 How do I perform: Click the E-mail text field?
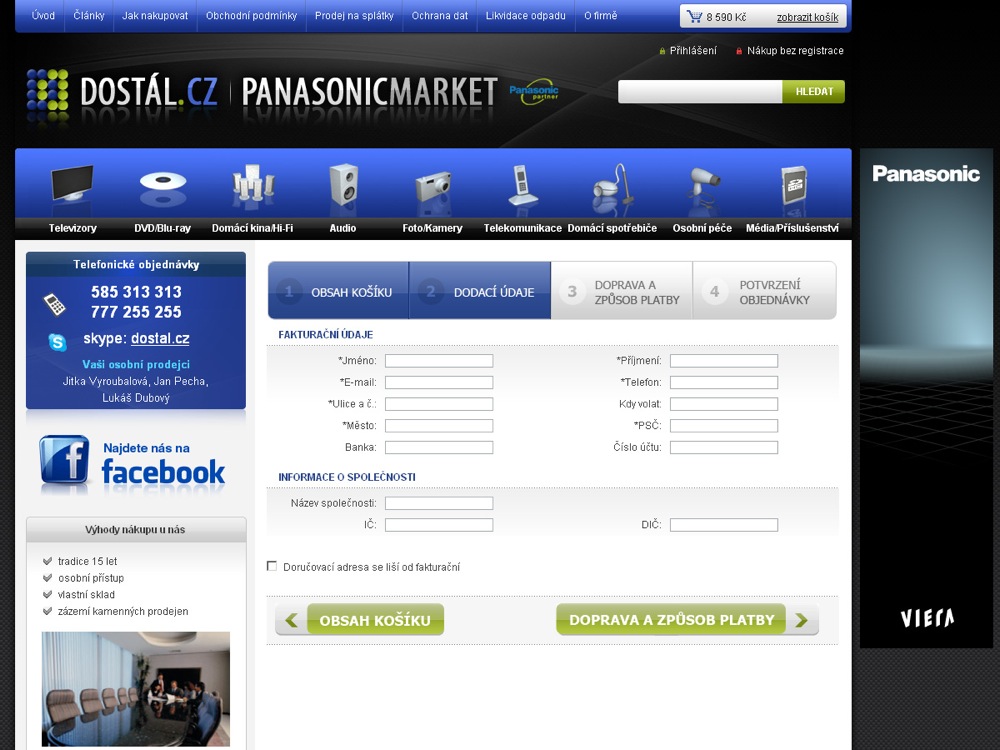[439, 383]
